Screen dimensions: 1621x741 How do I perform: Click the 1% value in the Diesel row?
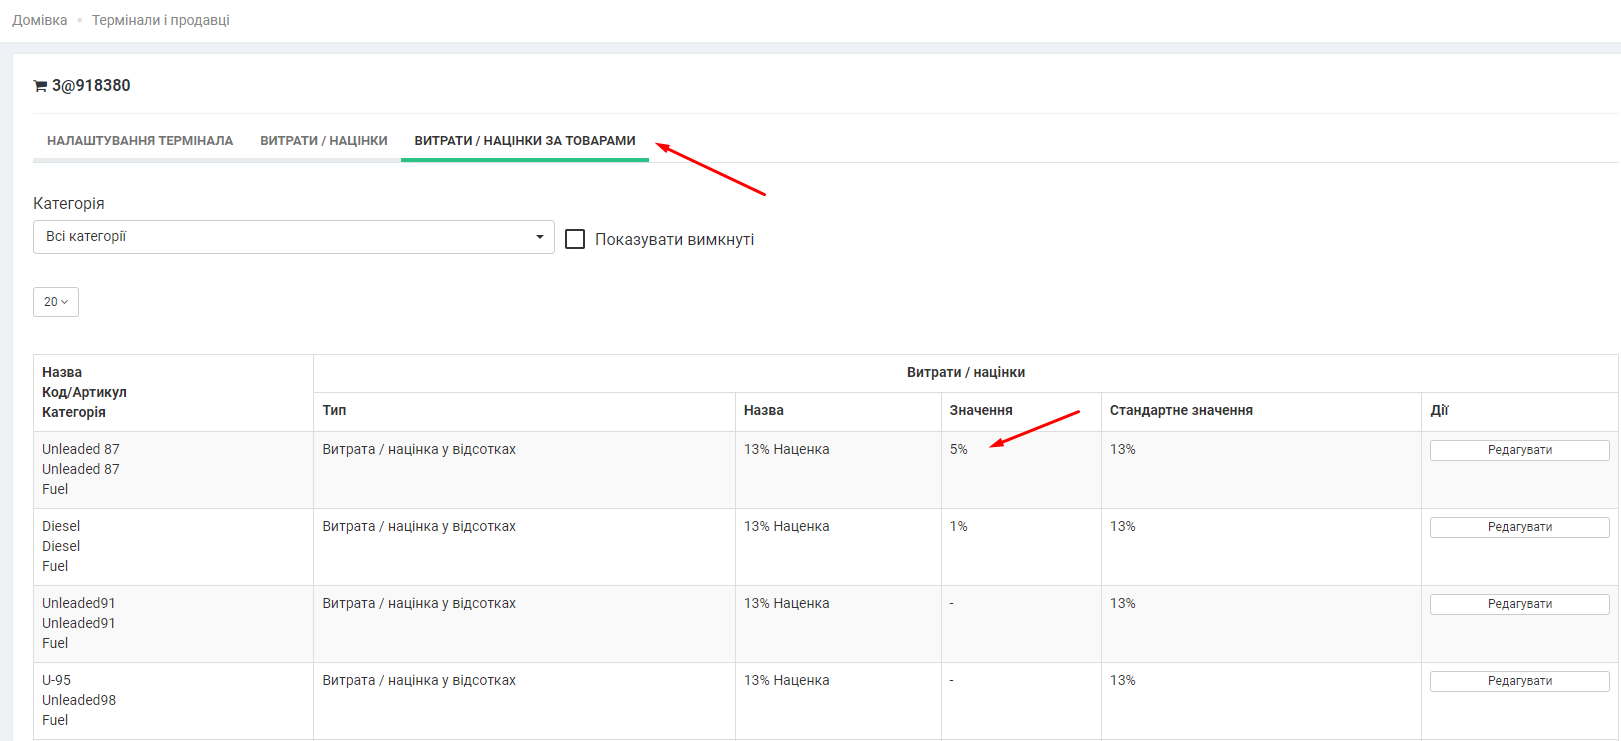(x=959, y=527)
